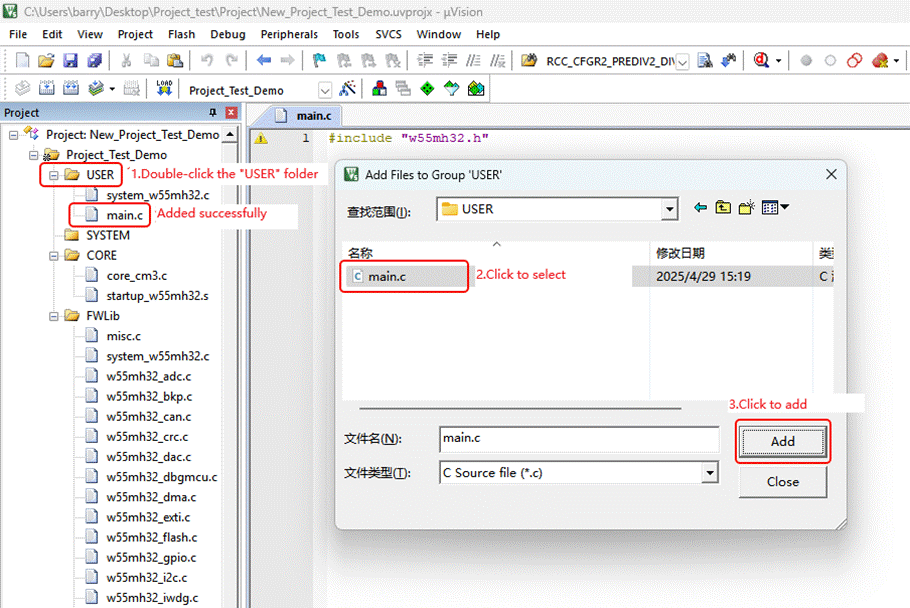Open Manage Project Items with the cubes icon

pos(380,89)
